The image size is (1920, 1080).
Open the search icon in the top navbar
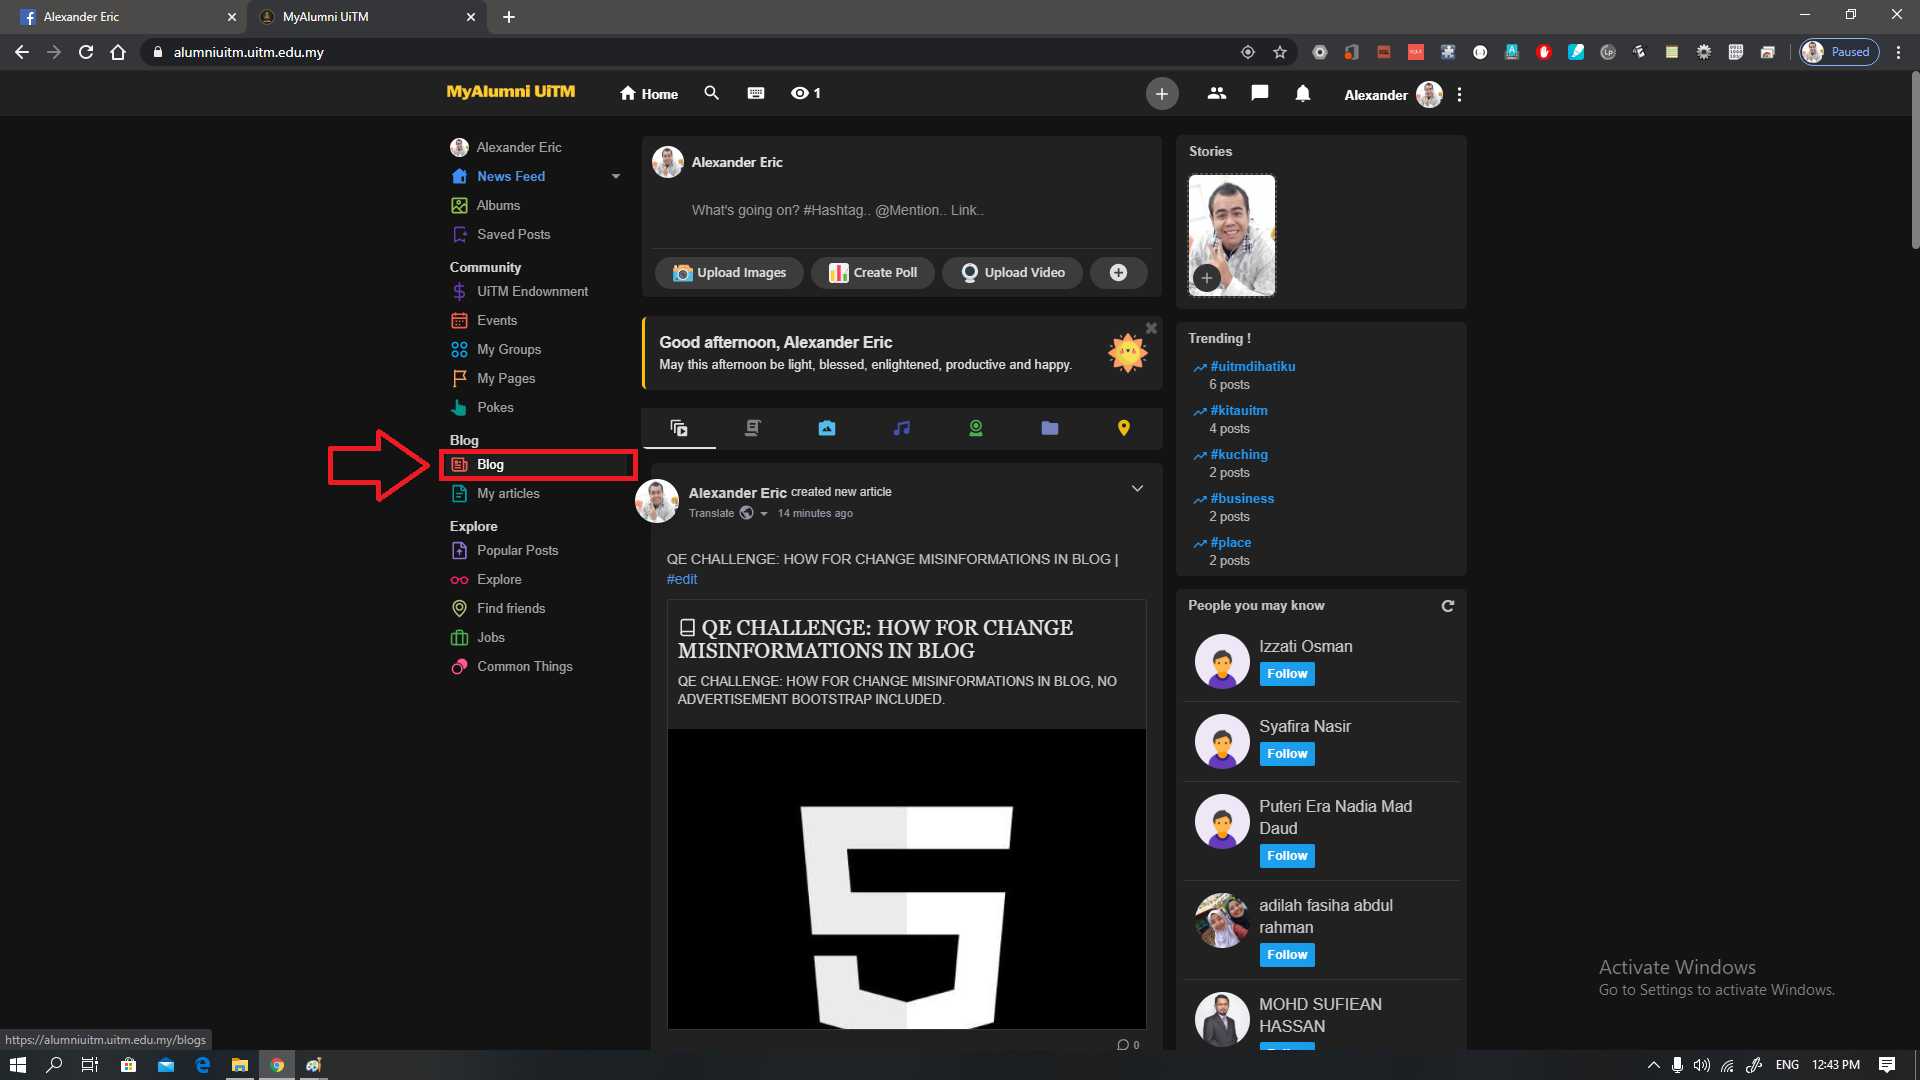711,93
